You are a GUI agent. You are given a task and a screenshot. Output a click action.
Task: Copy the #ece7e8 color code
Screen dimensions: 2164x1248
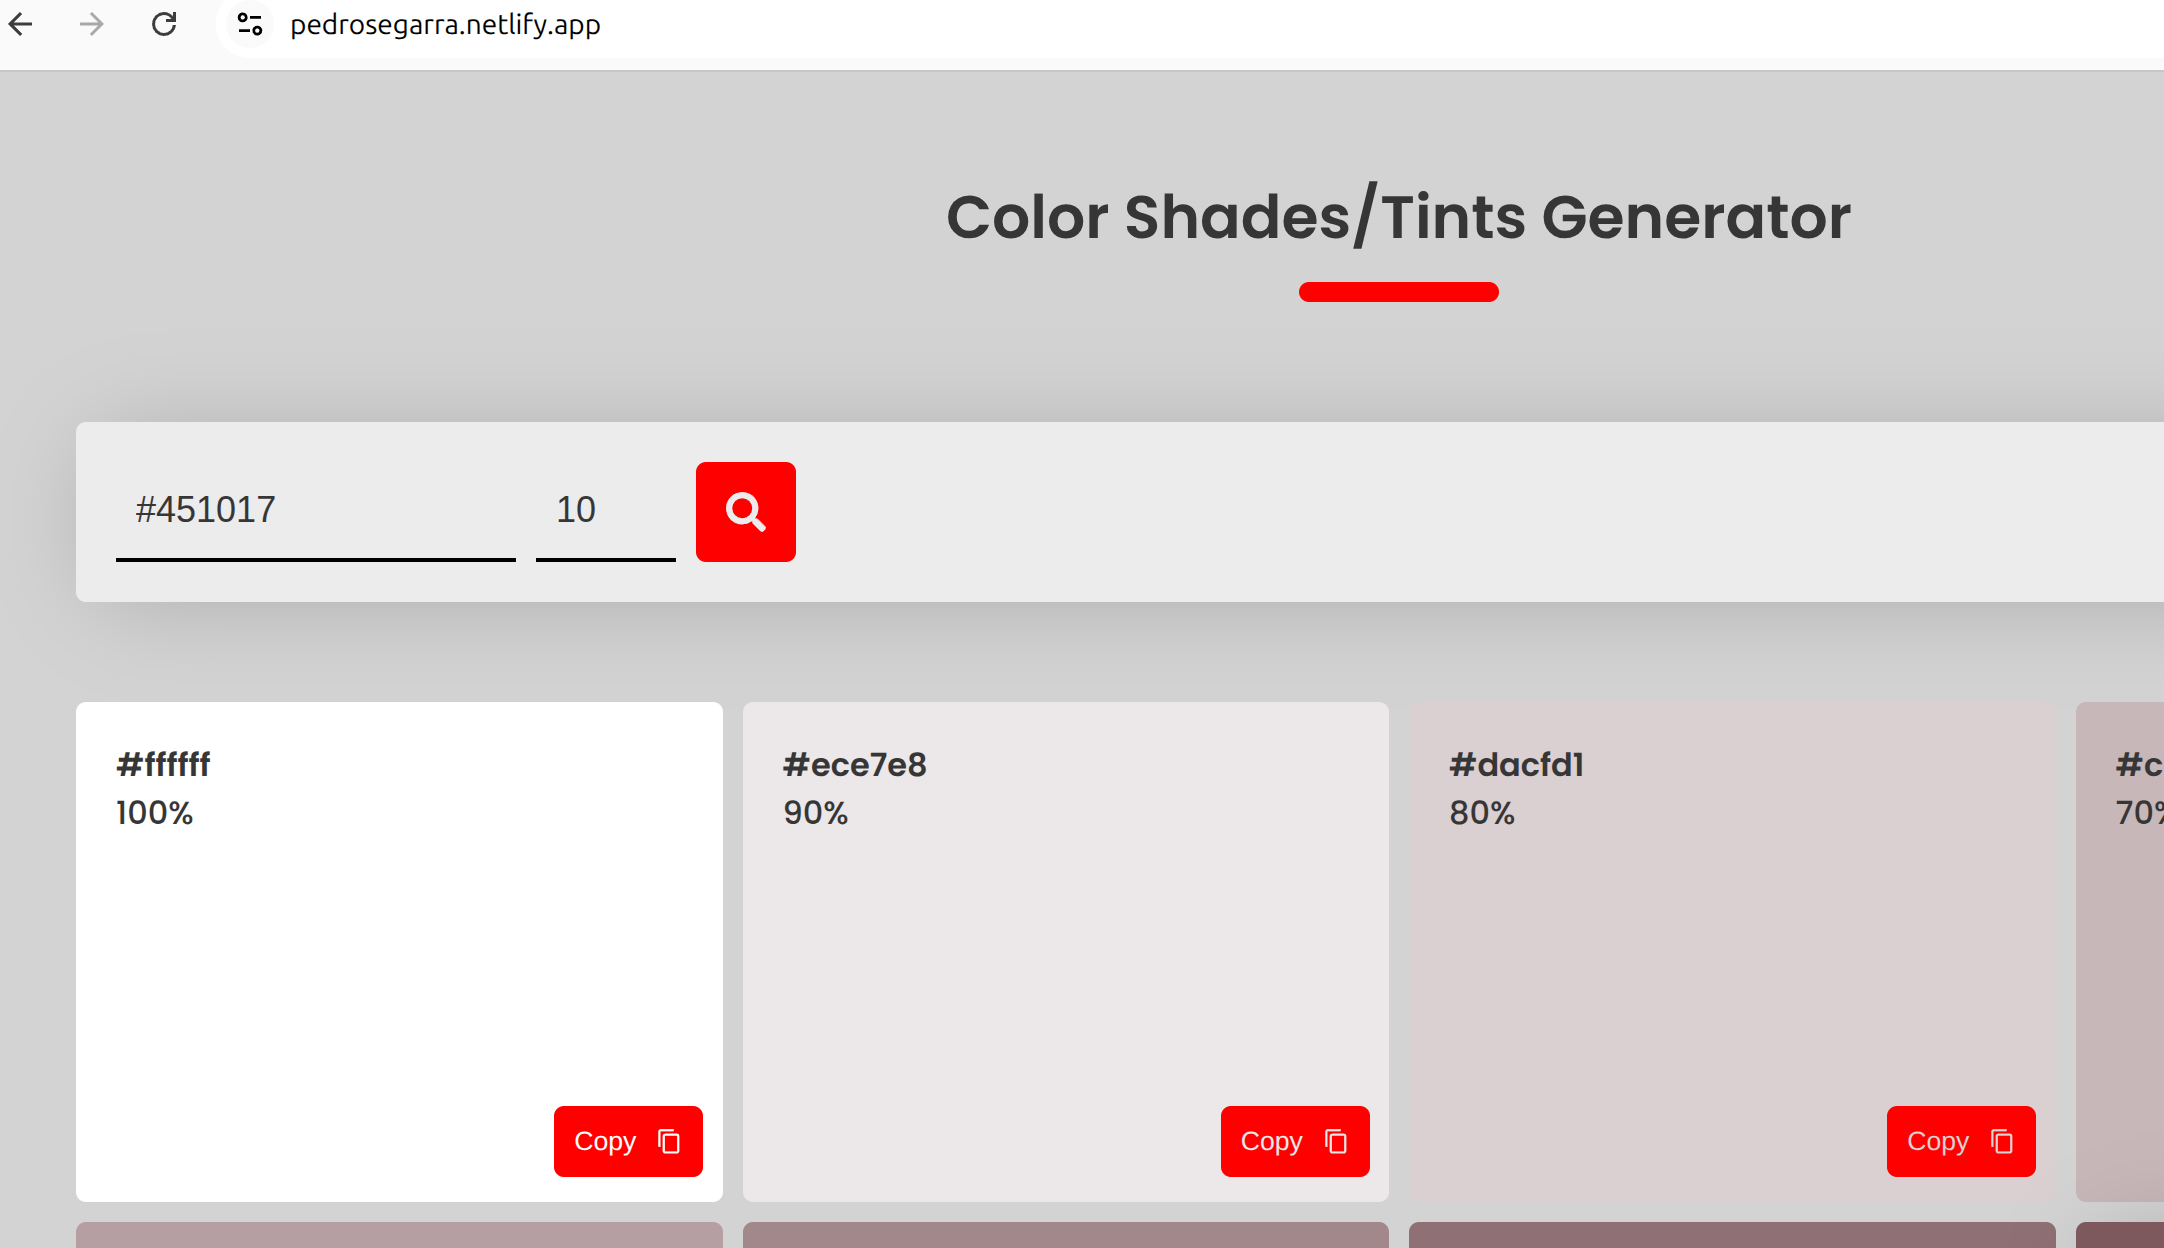point(1272,1141)
